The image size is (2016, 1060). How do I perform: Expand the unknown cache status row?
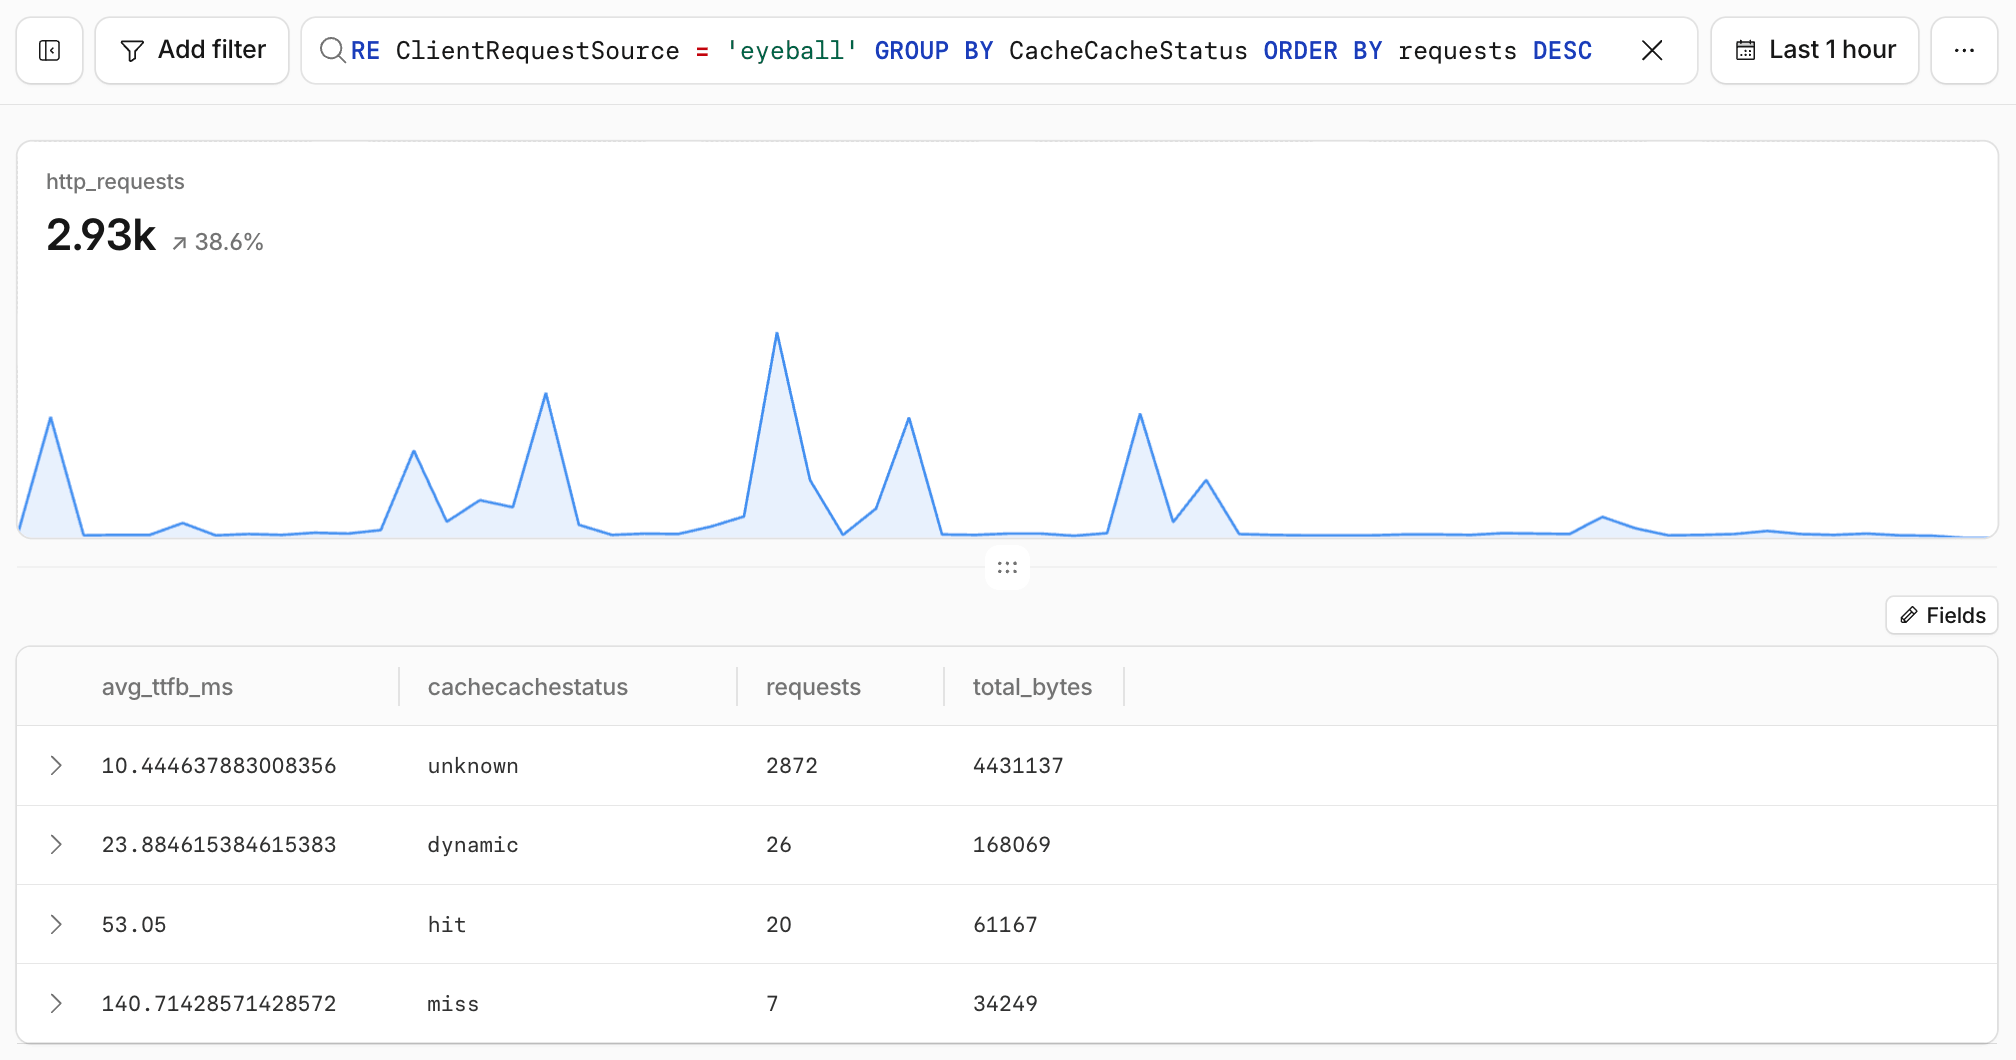point(56,766)
